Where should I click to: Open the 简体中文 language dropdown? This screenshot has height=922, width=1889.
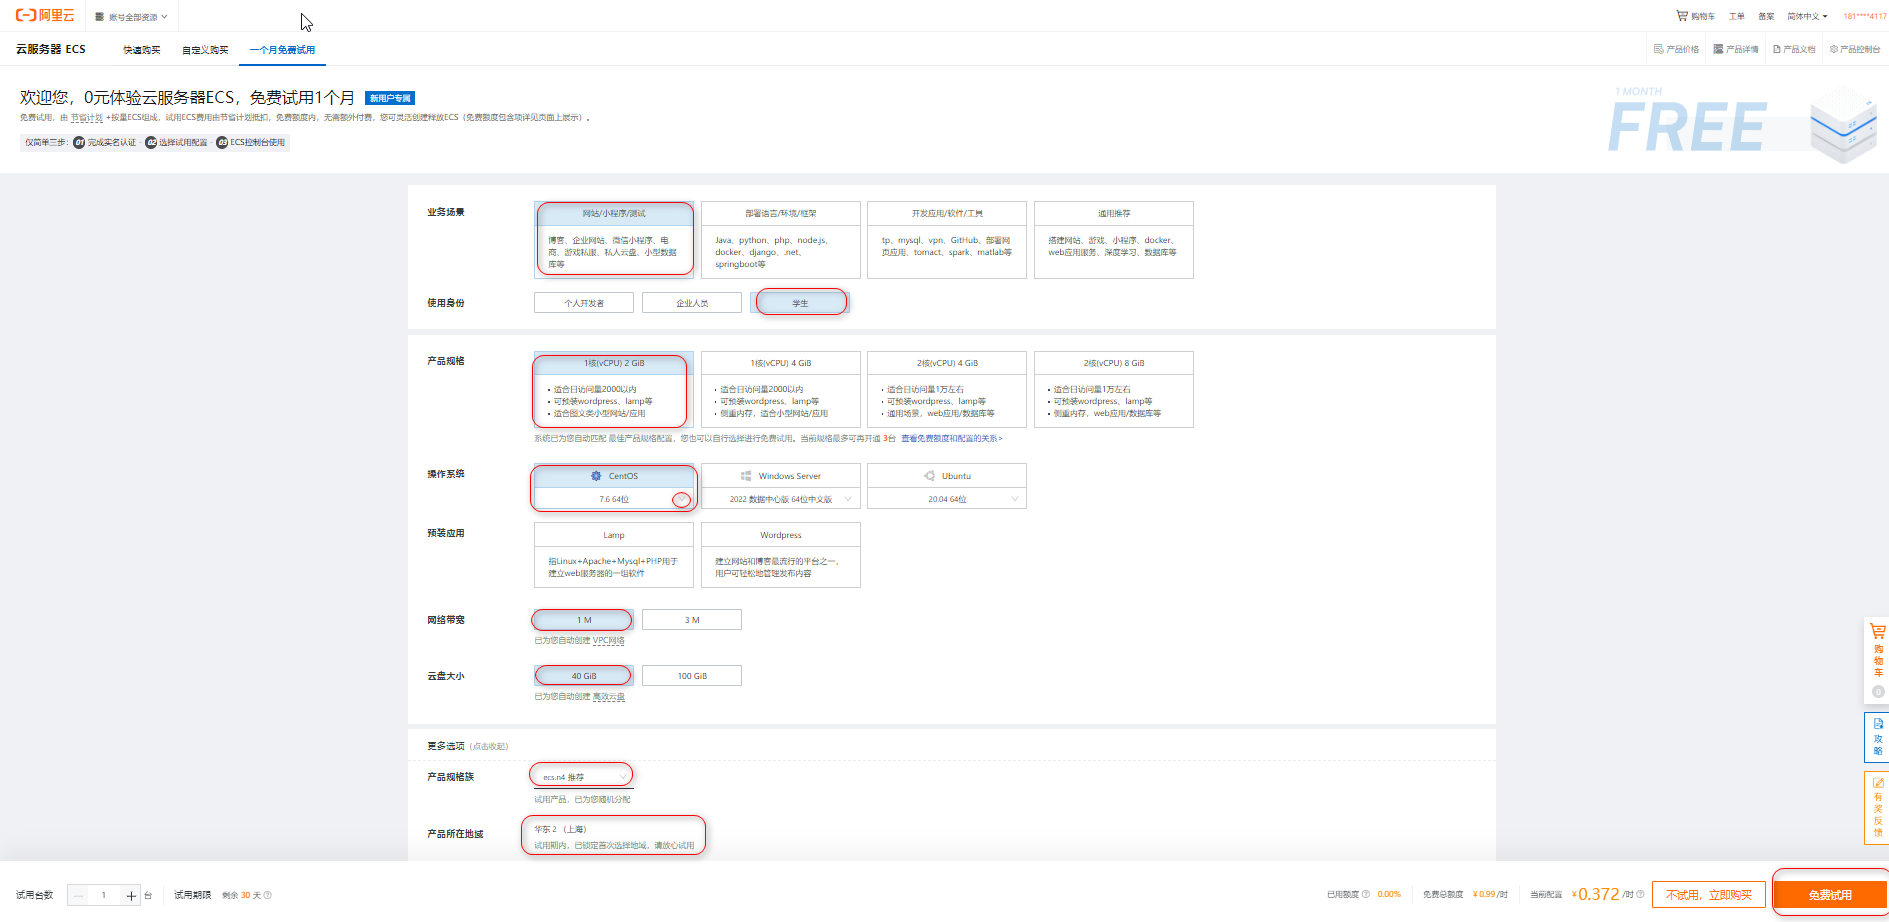tap(1807, 16)
